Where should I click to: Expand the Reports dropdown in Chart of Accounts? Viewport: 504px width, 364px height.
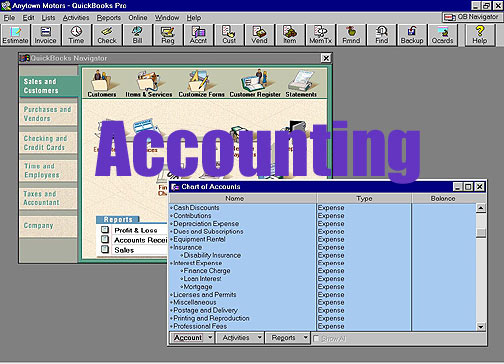[x=288, y=338]
